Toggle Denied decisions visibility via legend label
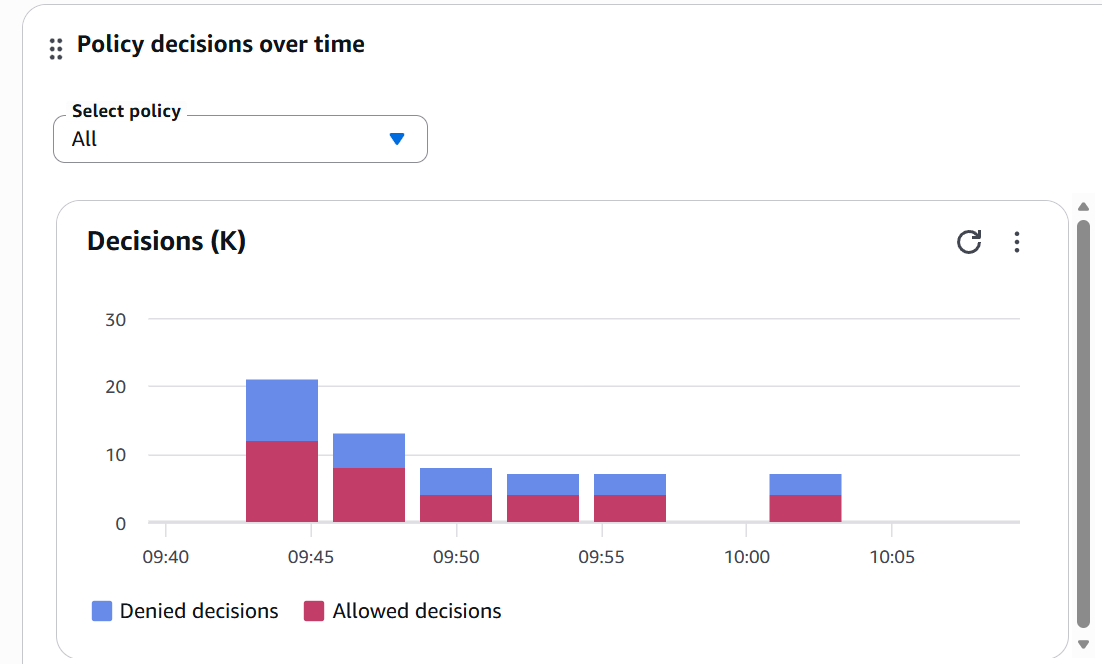 (198, 610)
